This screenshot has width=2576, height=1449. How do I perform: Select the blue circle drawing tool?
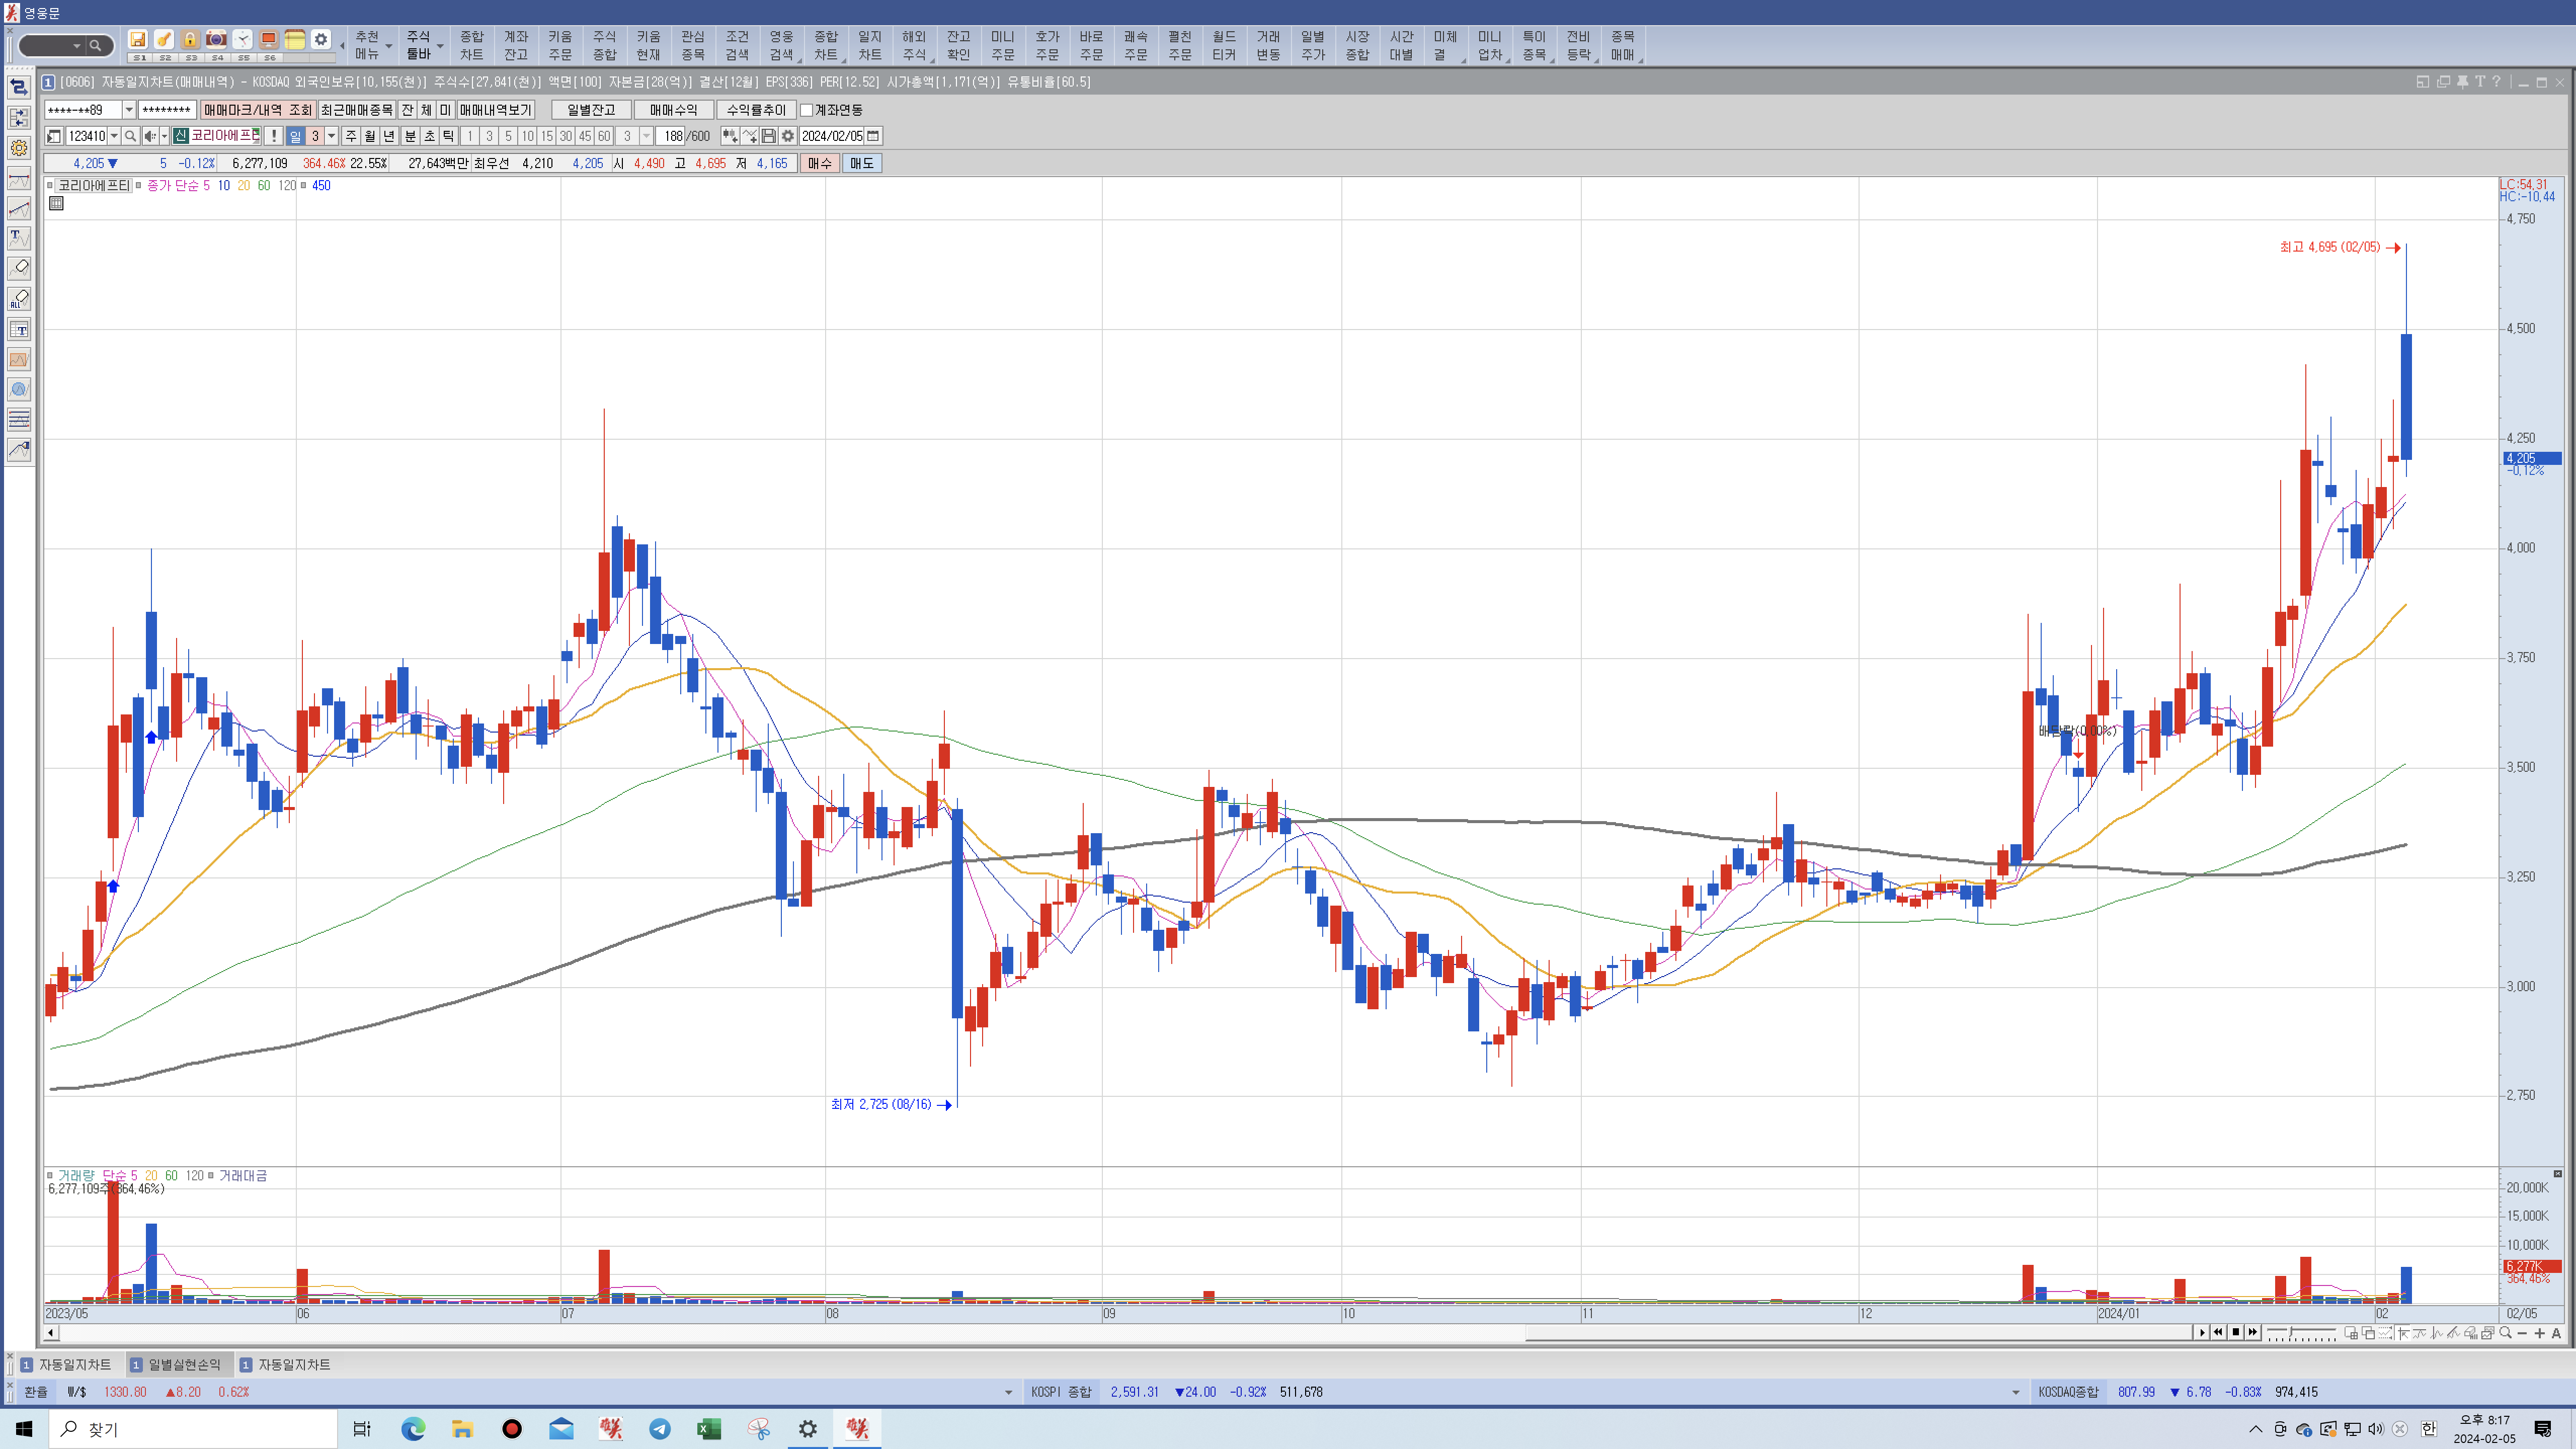click(x=19, y=389)
